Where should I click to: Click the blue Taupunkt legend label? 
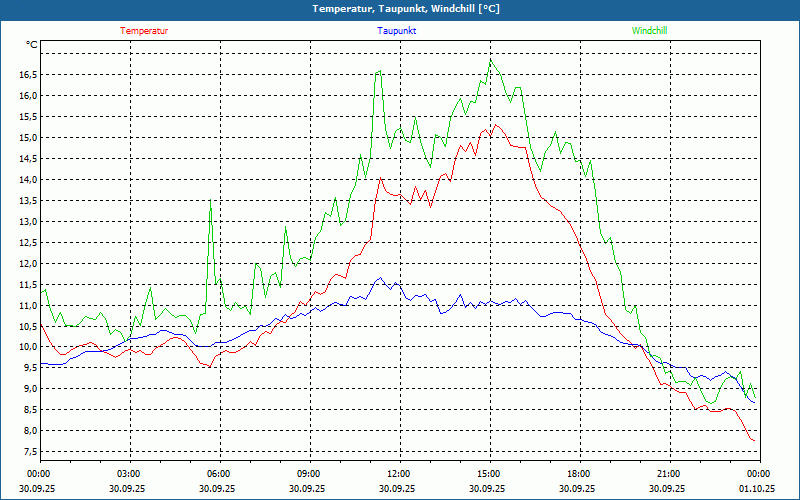pos(396,31)
